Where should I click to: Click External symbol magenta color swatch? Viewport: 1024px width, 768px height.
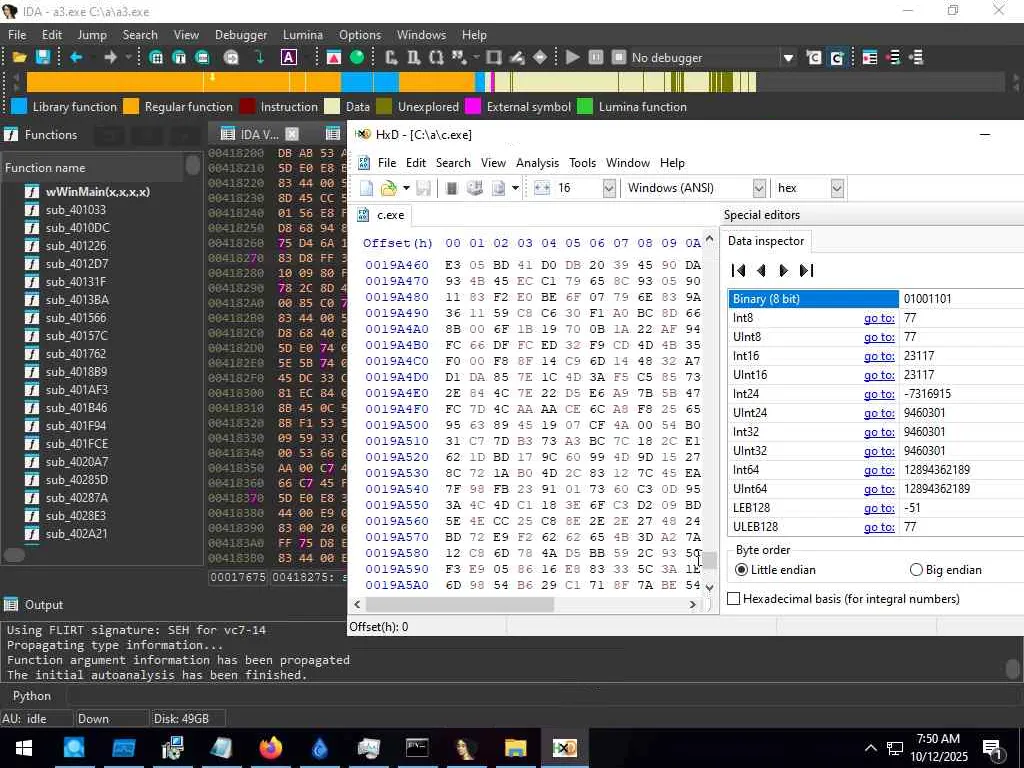click(x=473, y=106)
